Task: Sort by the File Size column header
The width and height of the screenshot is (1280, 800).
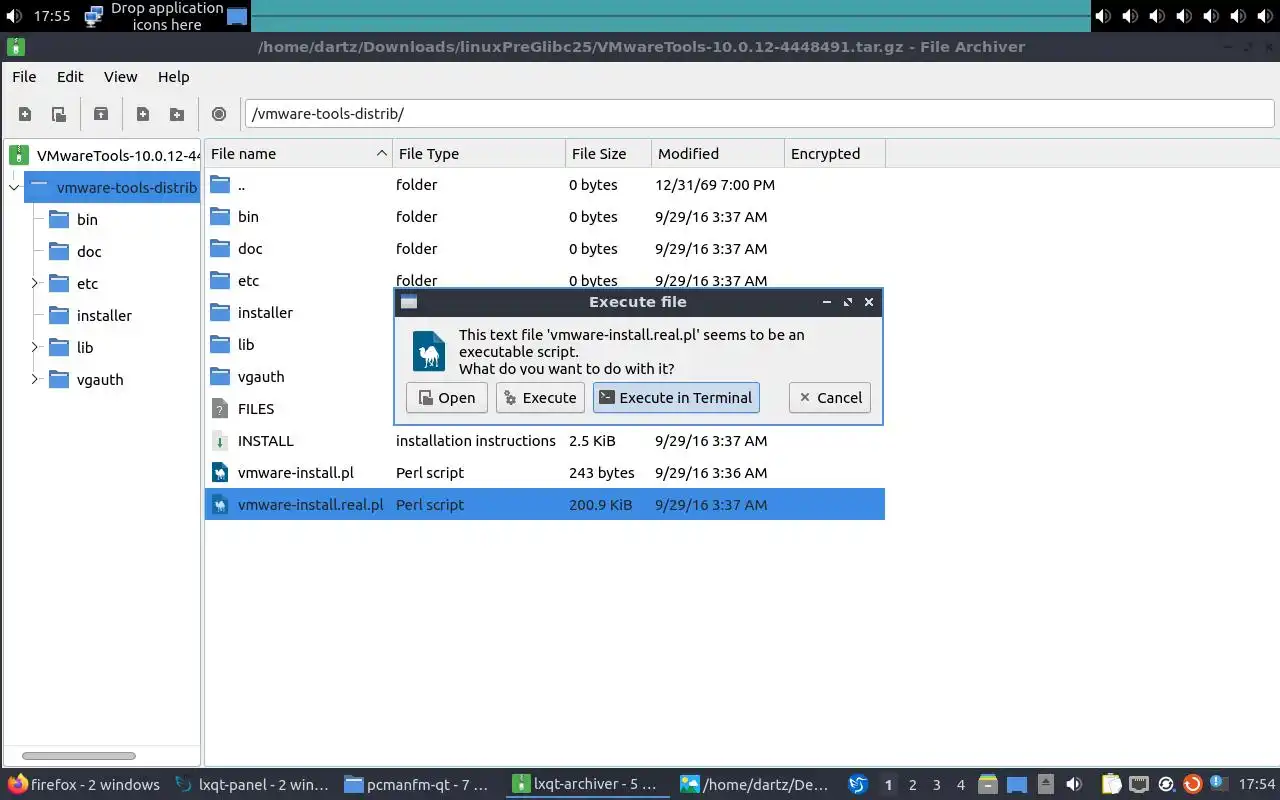Action: tap(608, 154)
